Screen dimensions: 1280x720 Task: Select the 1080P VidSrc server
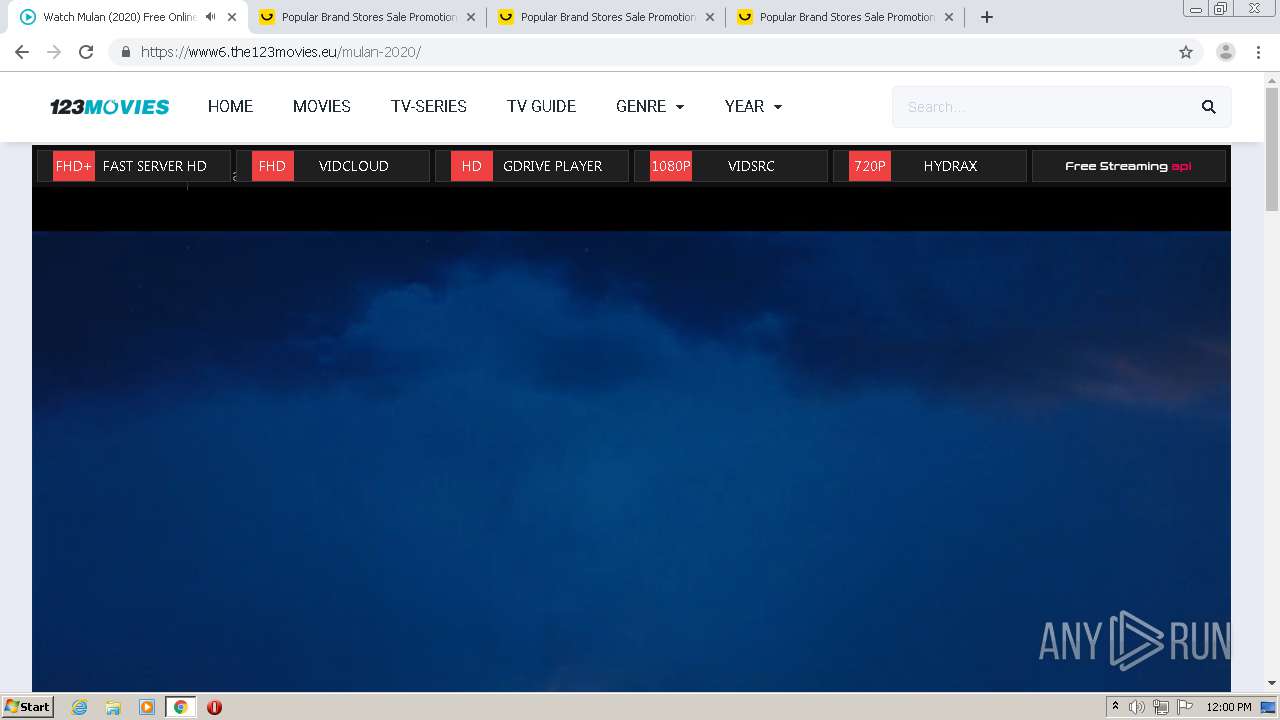pos(731,166)
